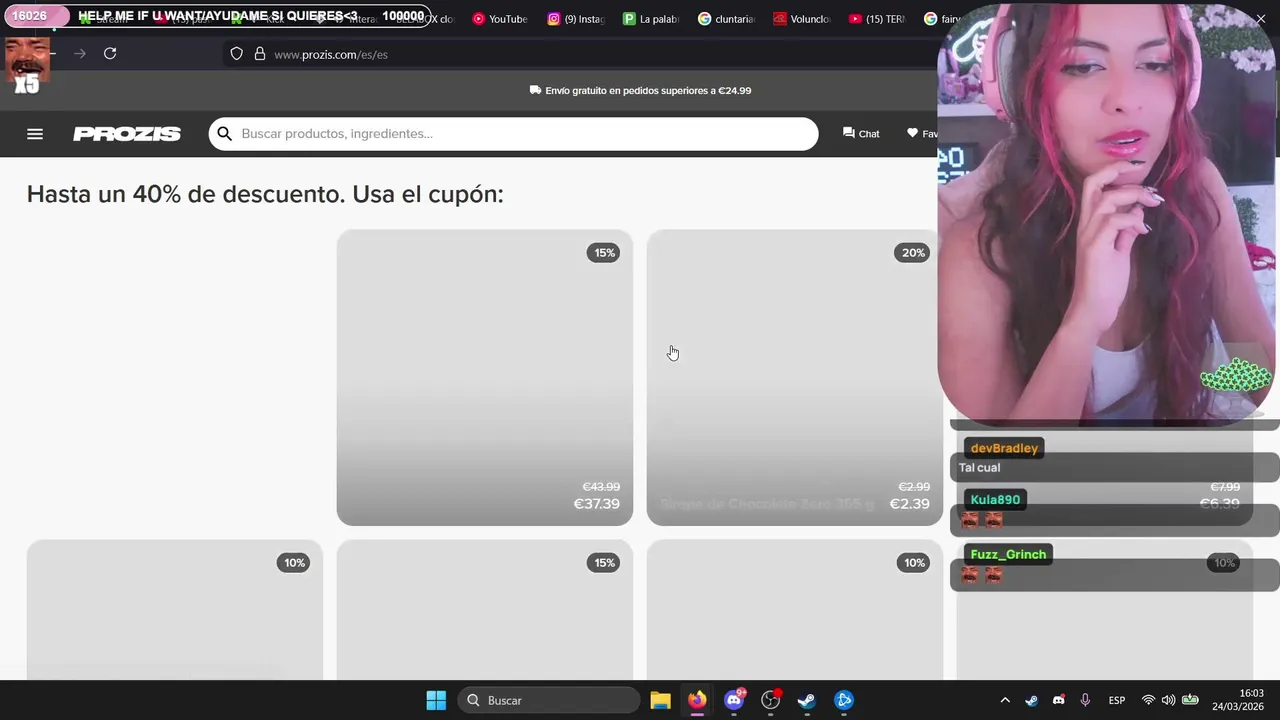Open the Prozis Chat

click(x=861, y=134)
